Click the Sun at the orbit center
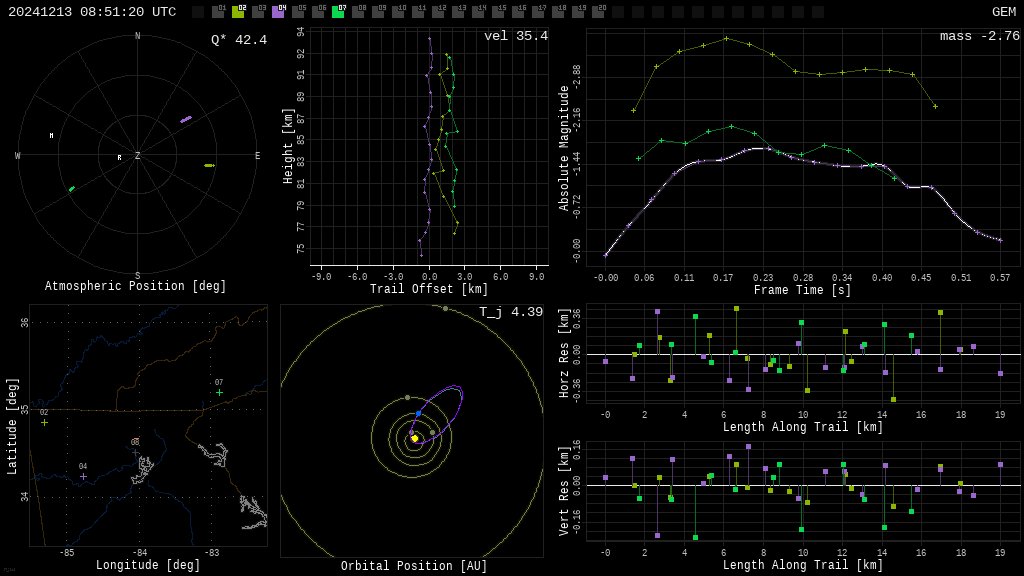Viewport: 1024px width, 576px height. pos(414,438)
